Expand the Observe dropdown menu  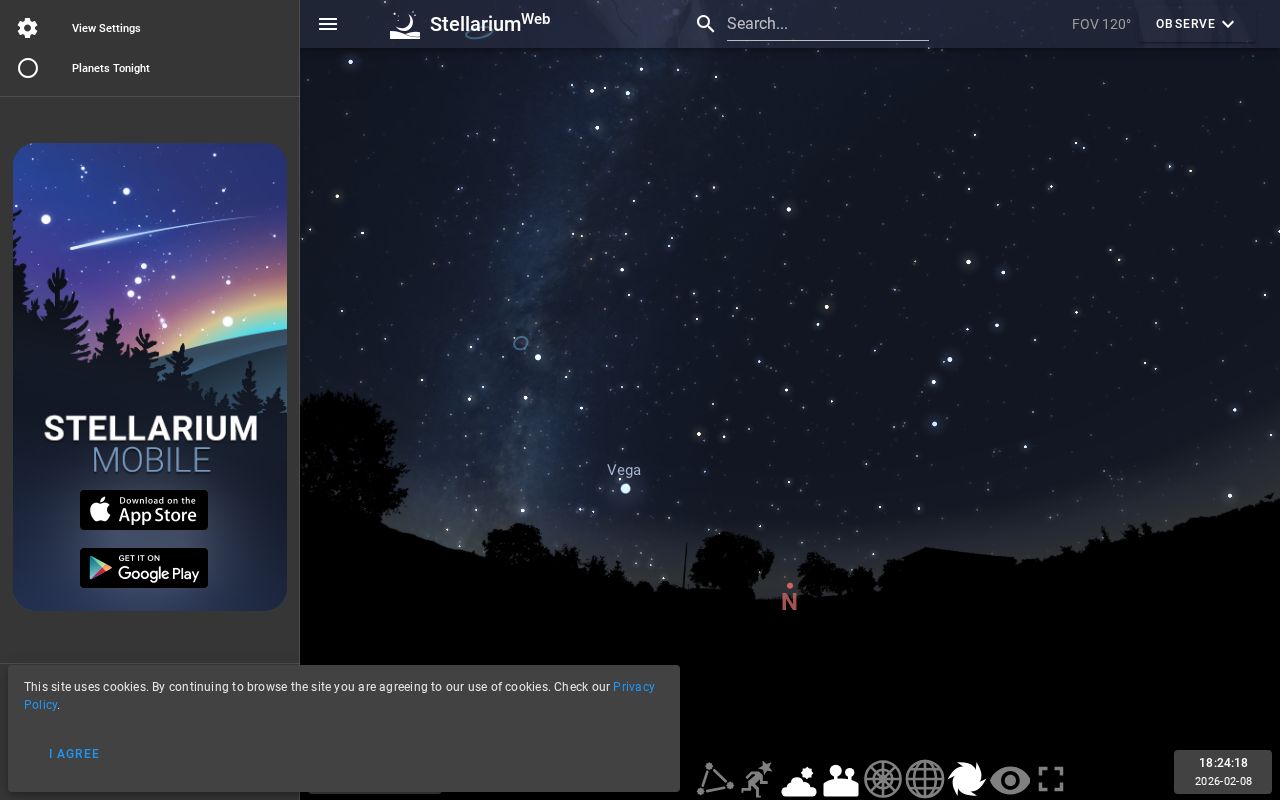coord(1195,24)
